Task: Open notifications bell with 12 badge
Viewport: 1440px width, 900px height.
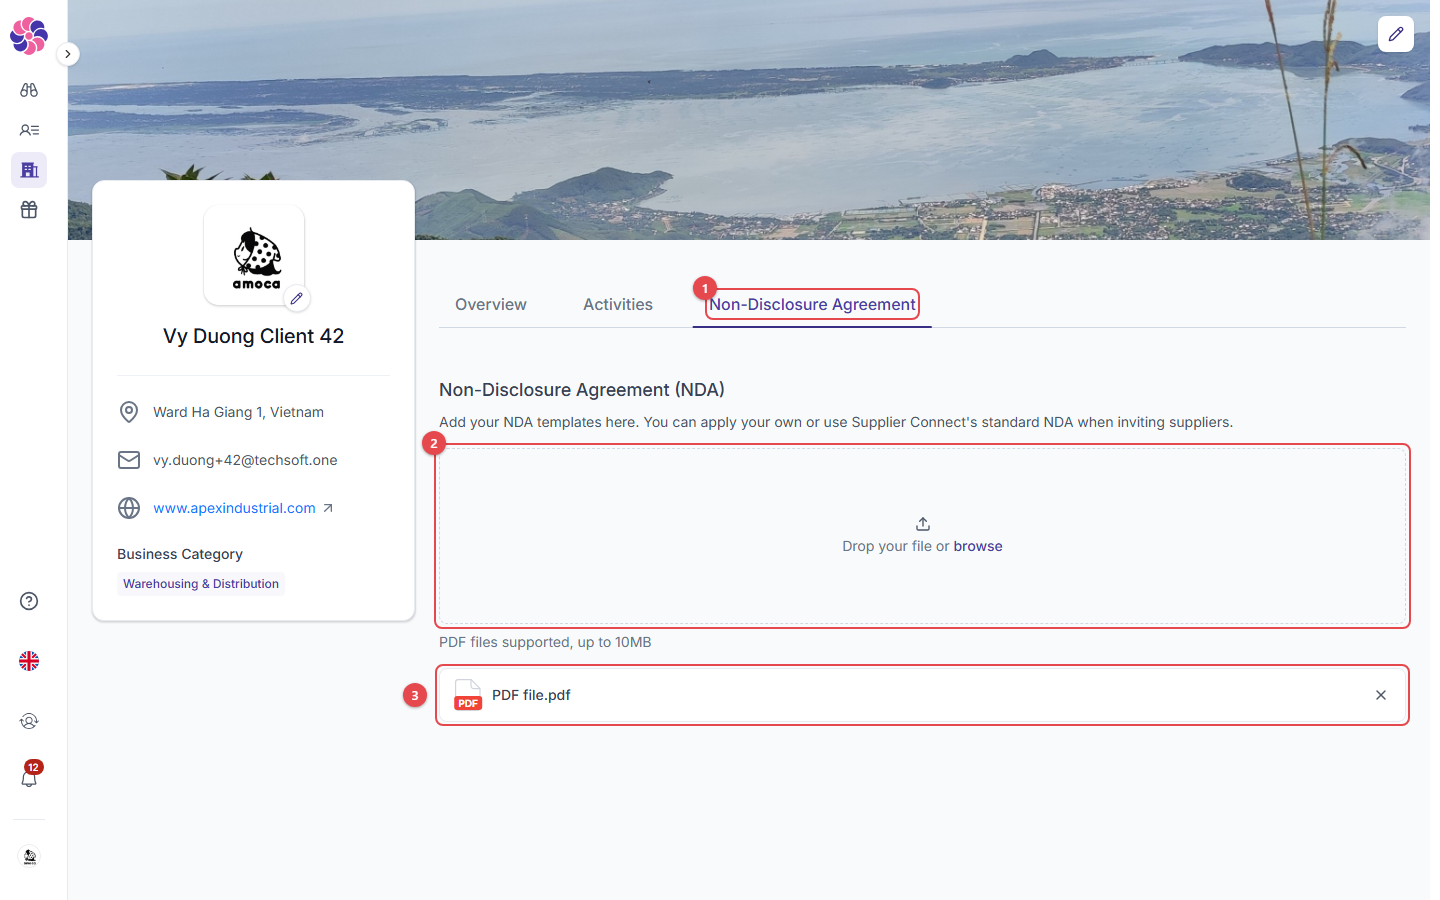Action: (29, 776)
